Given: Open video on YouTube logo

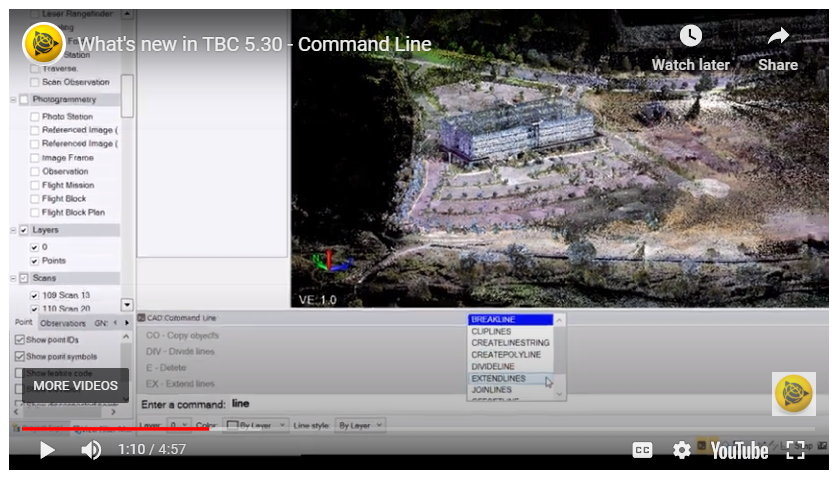Looking at the screenshot, I should [x=739, y=450].
